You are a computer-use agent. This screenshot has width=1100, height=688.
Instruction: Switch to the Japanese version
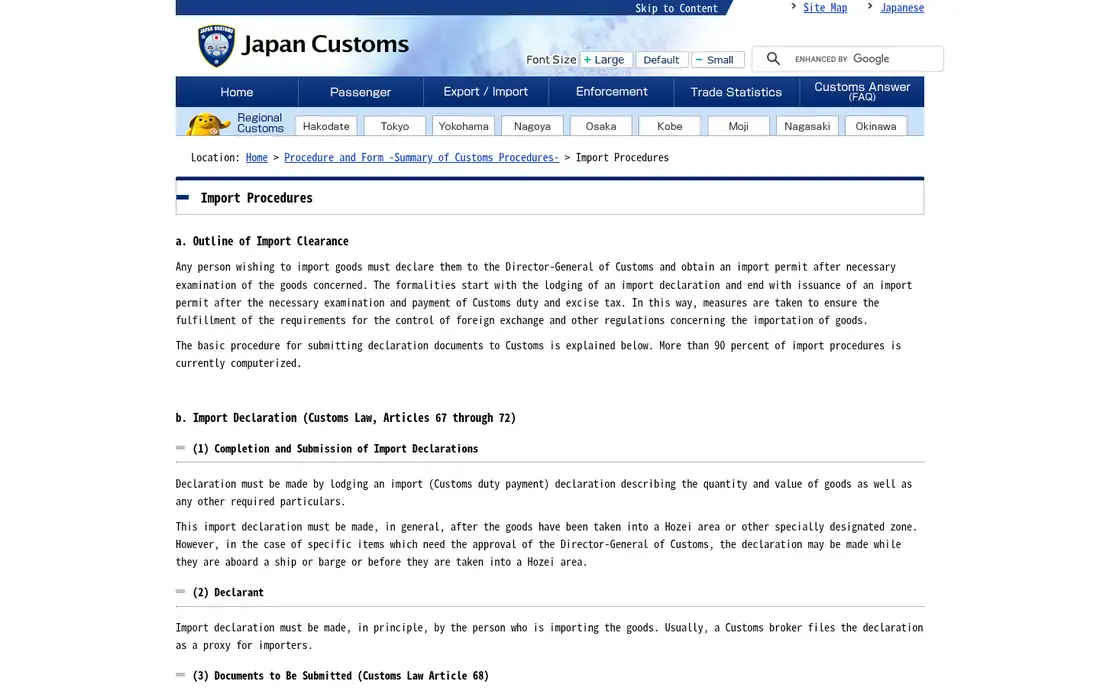tap(902, 8)
